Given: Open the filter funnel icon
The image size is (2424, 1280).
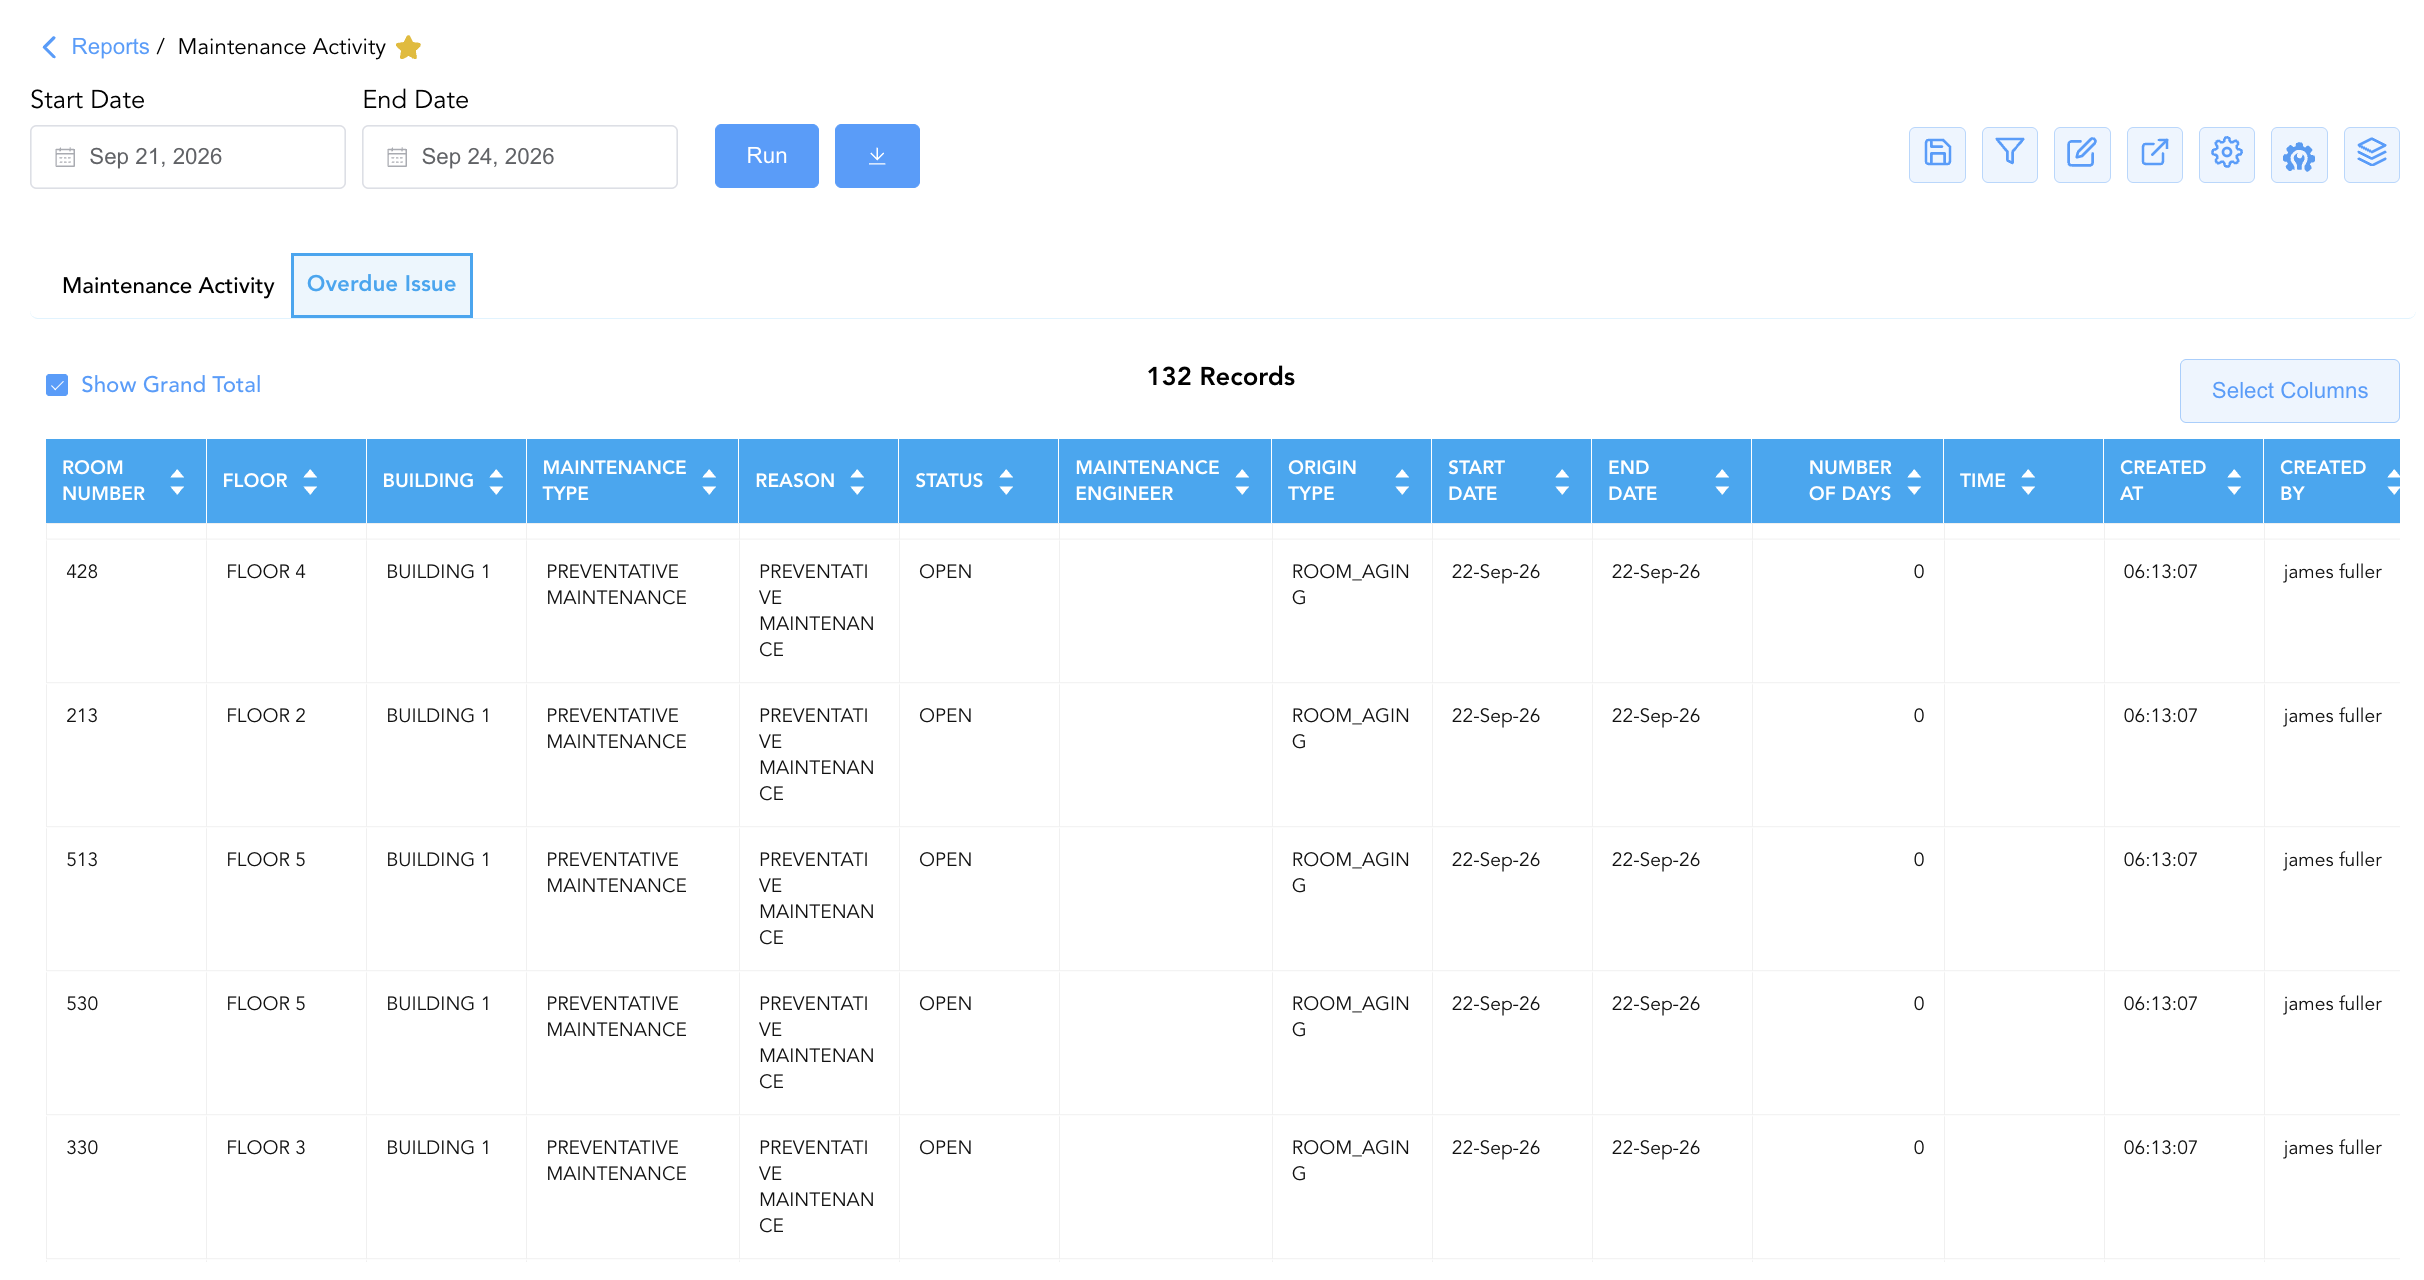Looking at the screenshot, I should click(x=2009, y=155).
